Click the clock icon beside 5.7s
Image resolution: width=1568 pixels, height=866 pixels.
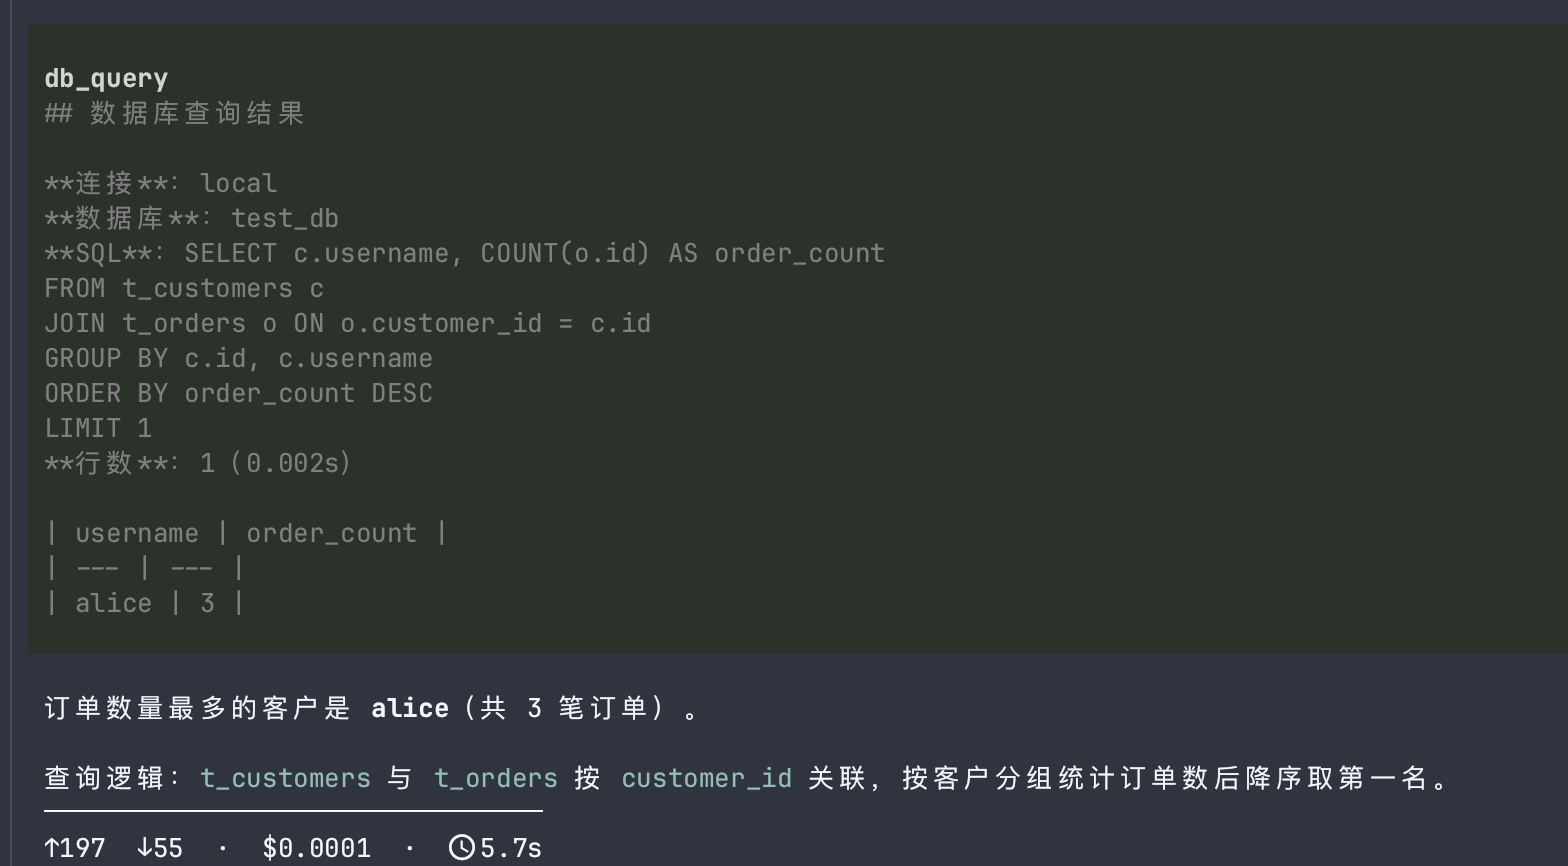[x=461, y=848]
